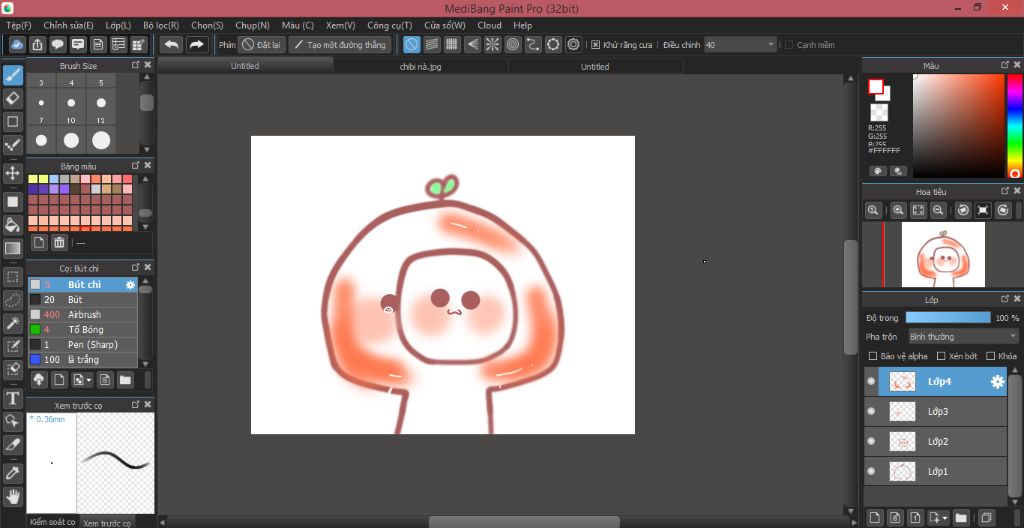This screenshot has height=528, width=1024.
Task: Hide layer Lớp4 visibility dot
Action: pos(871,382)
